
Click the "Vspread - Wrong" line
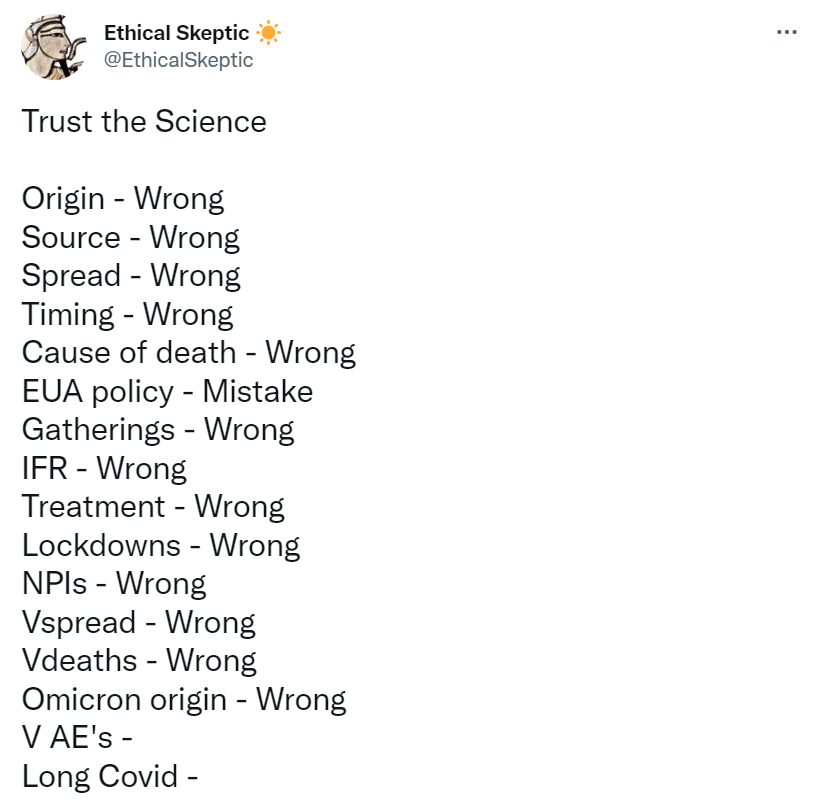click(x=139, y=622)
